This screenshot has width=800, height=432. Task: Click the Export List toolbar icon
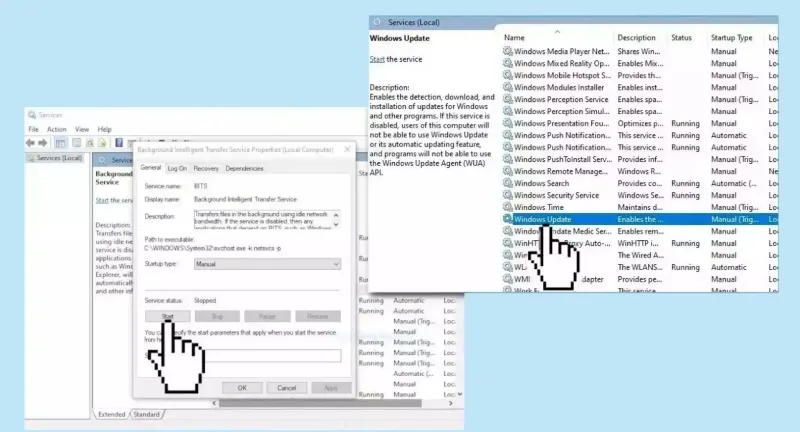(102, 143)
